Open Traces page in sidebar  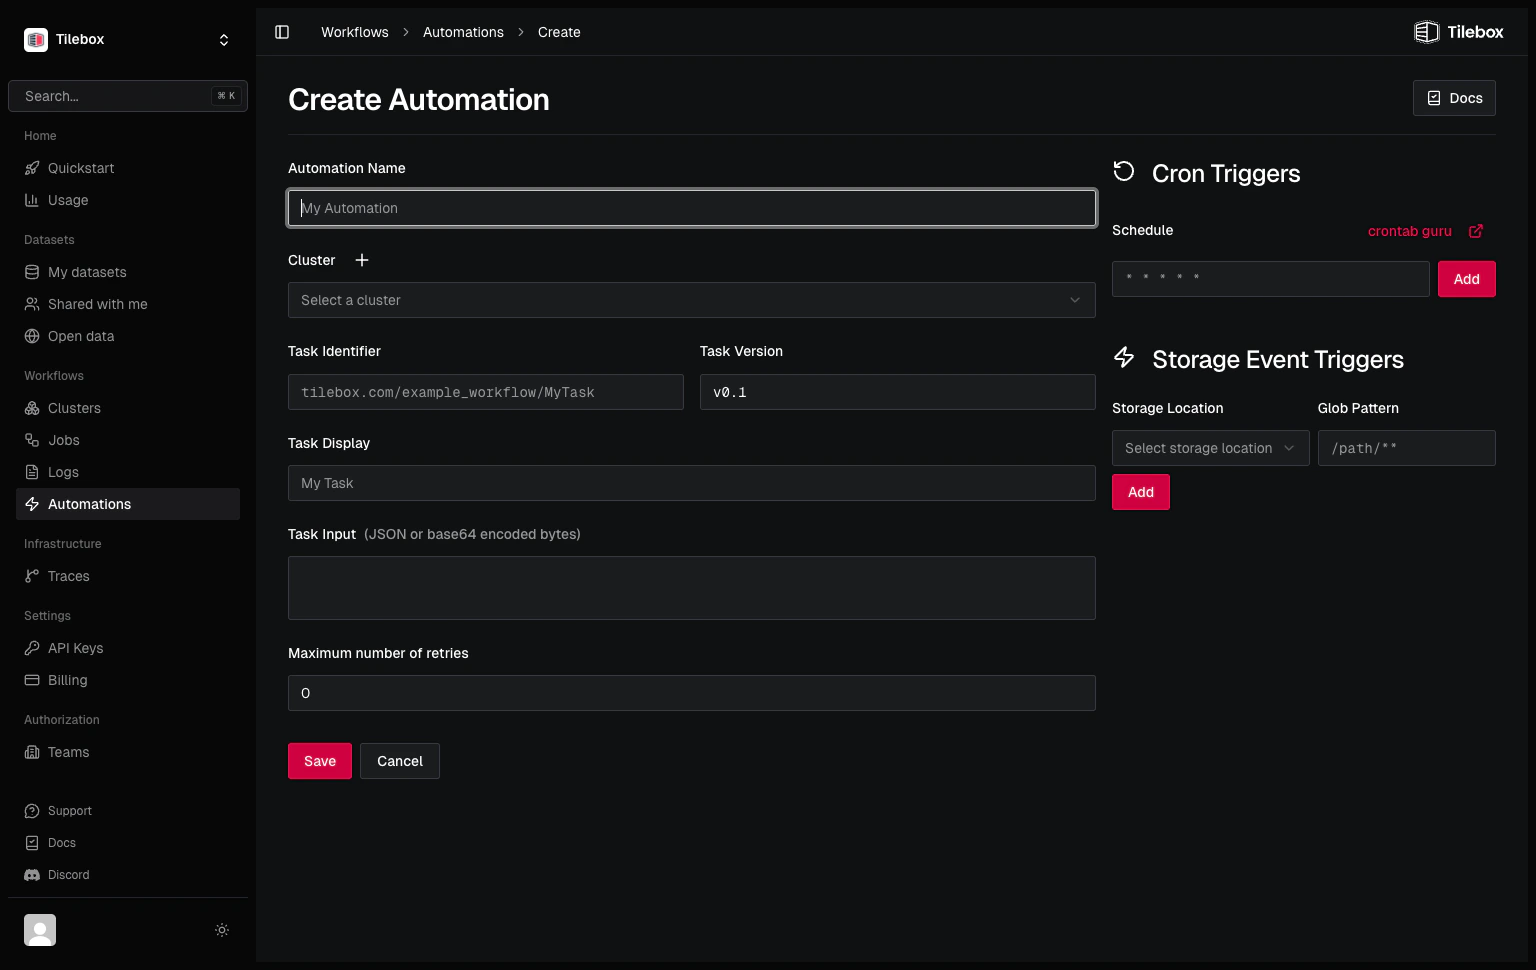pos(128,576)
